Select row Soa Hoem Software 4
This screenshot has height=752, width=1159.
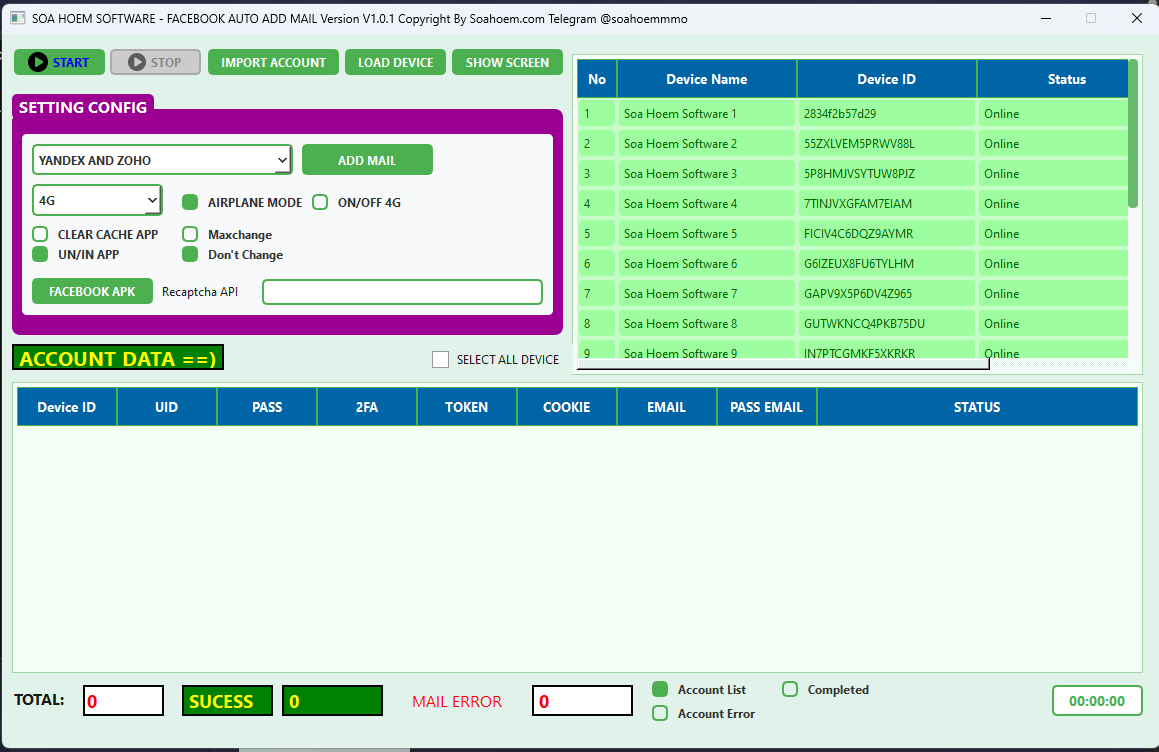(853, 203)
